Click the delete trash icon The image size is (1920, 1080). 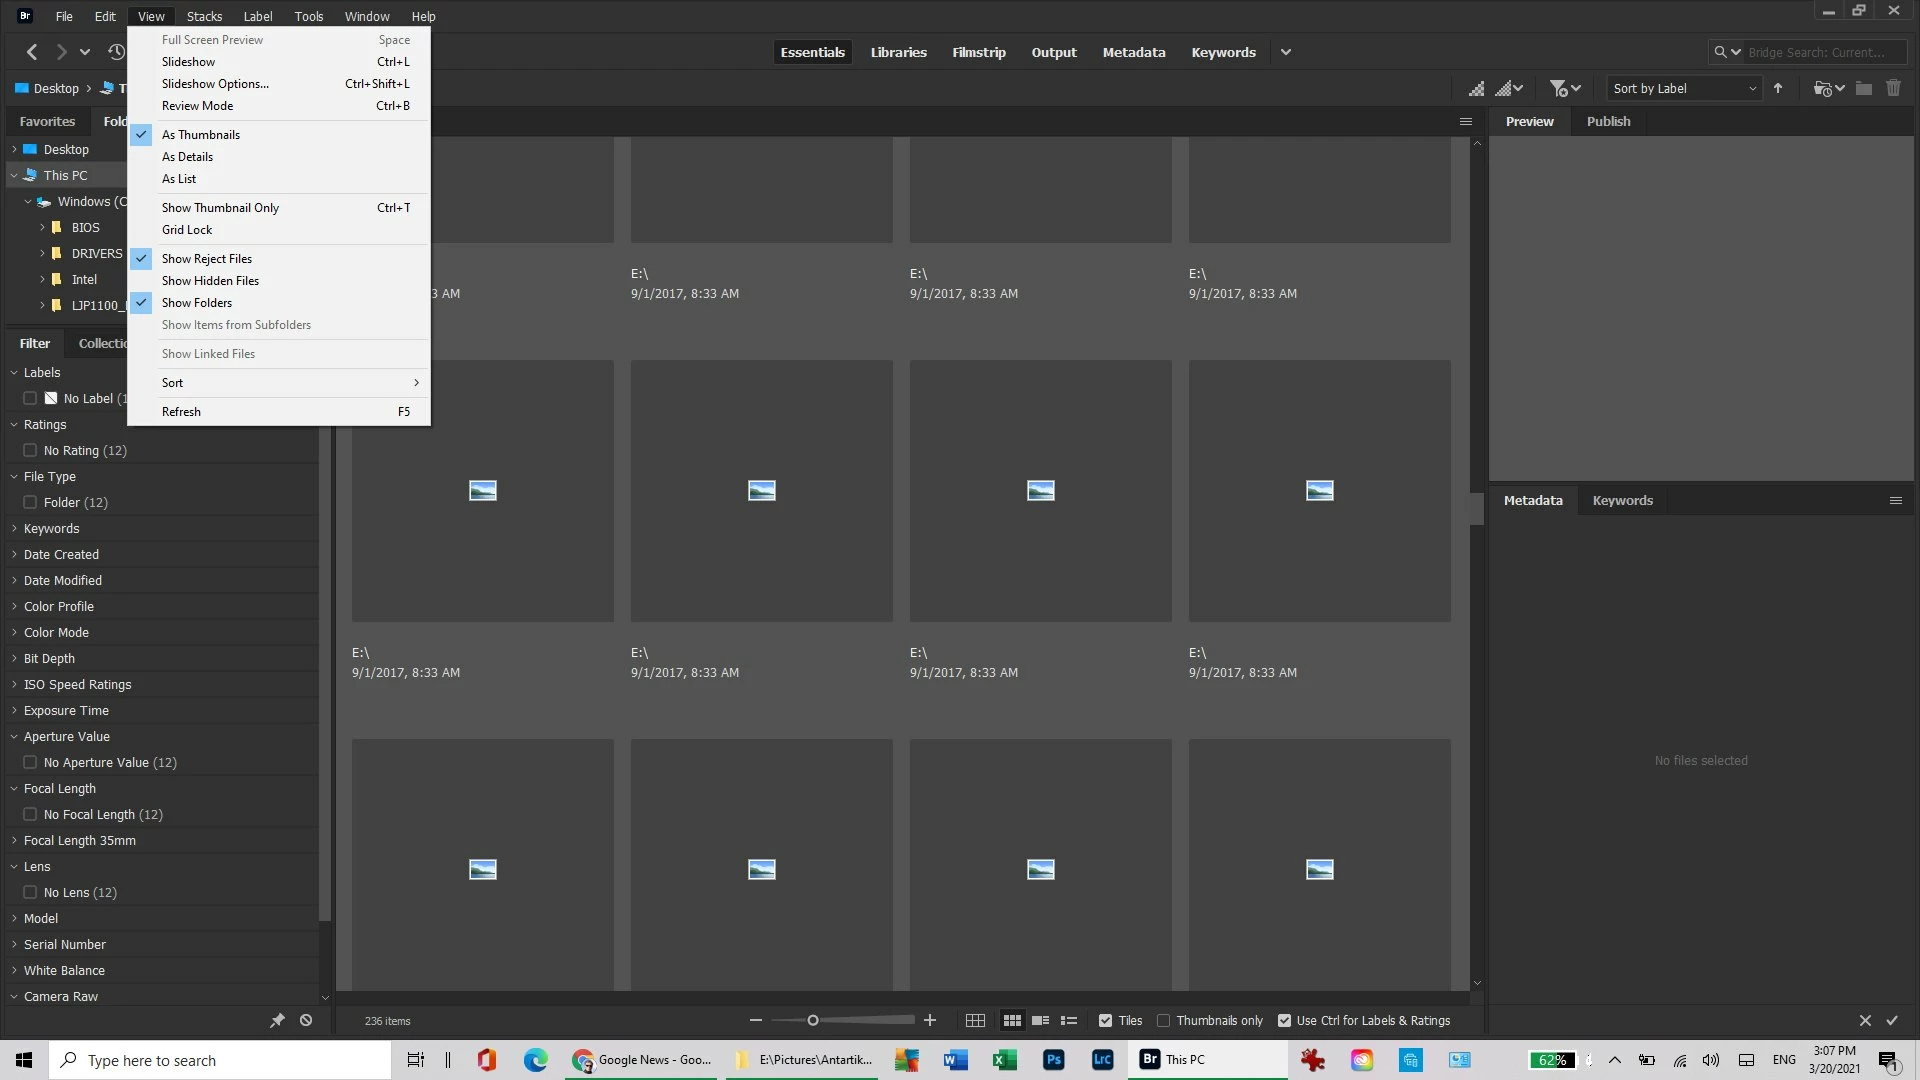(1893, 89)
